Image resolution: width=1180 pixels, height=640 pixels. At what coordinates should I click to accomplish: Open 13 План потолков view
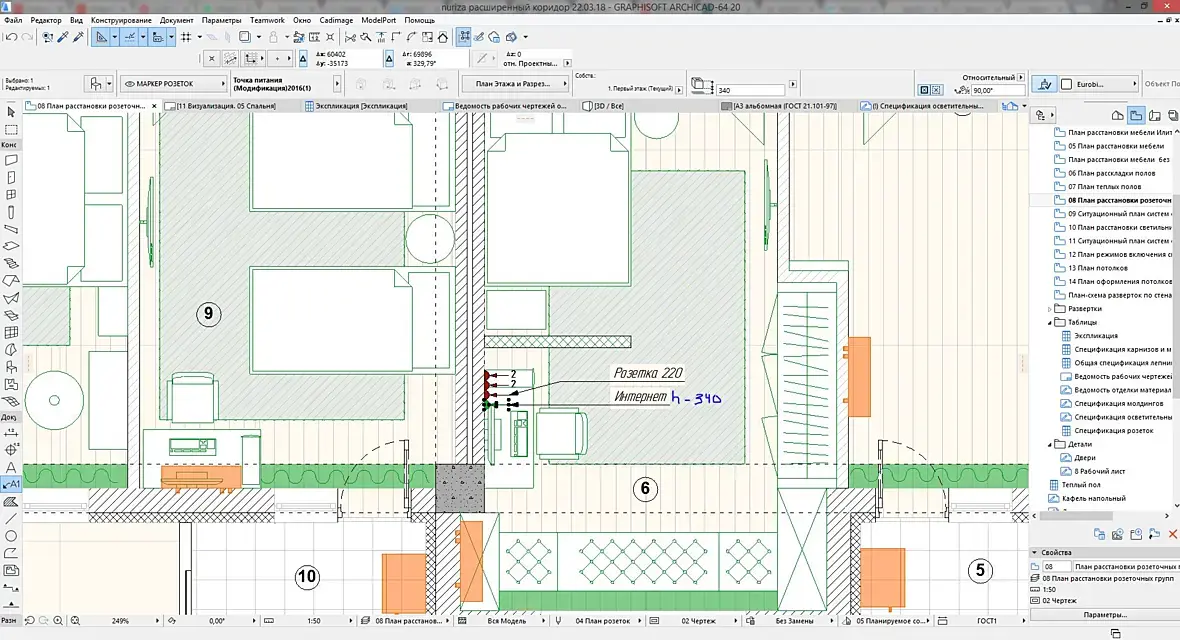[1097, 268]
